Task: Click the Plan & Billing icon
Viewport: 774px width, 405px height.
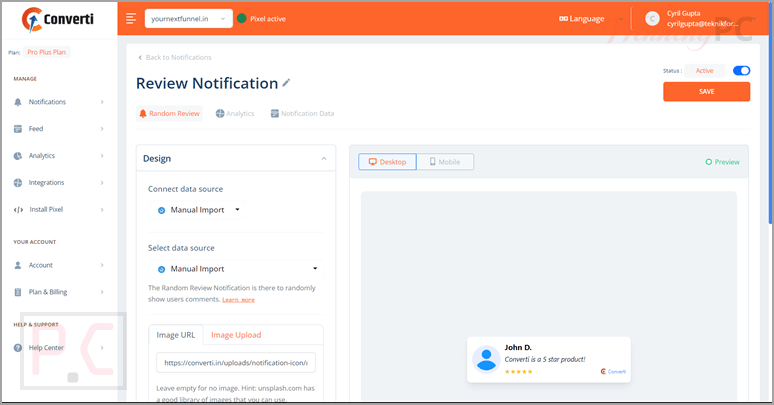Action: (x=18, y=292)
